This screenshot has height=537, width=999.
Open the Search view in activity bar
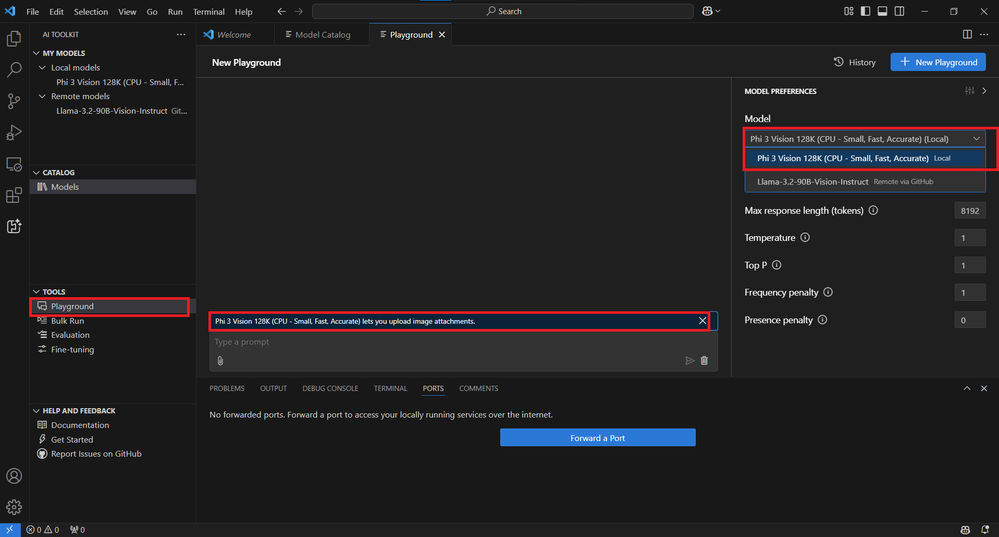point(14,69)
